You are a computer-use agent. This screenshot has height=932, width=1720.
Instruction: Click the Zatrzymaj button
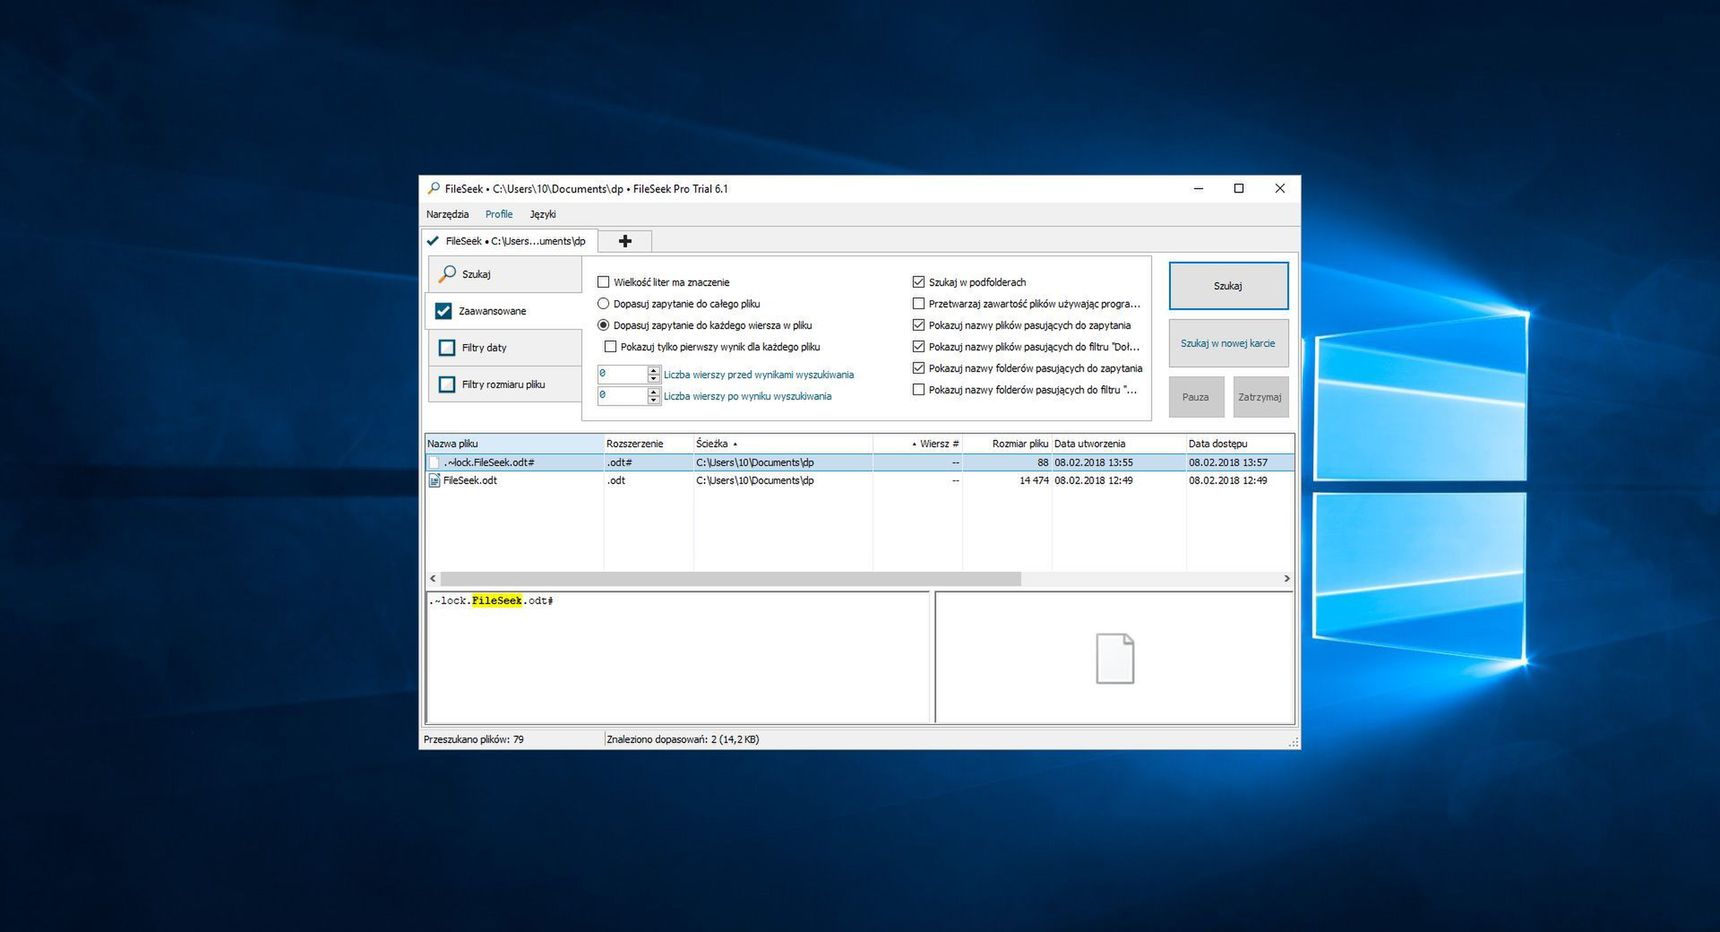(x=1260, y=397)
